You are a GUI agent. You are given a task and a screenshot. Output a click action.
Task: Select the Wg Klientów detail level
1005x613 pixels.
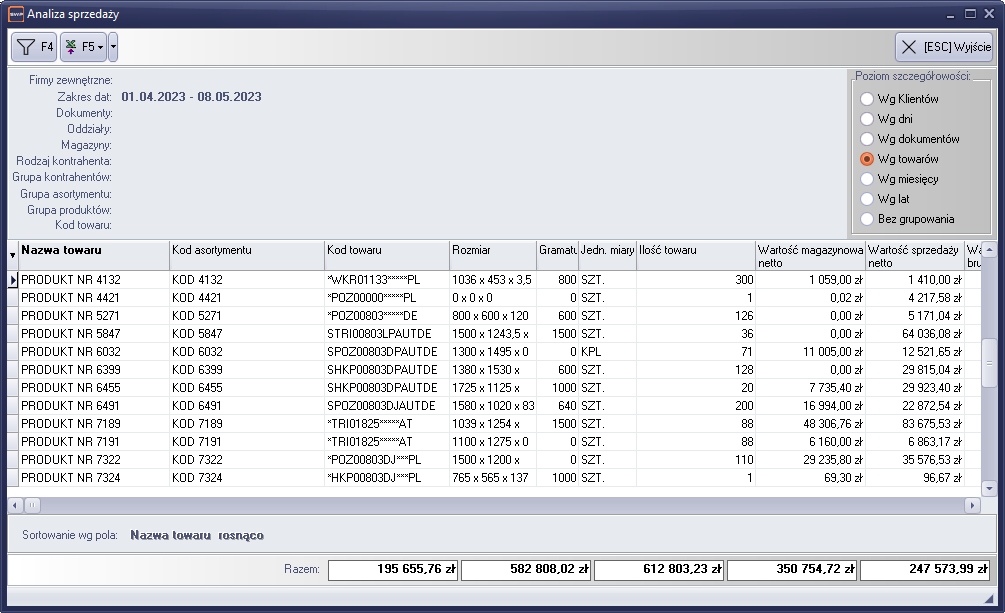(867, 99)
